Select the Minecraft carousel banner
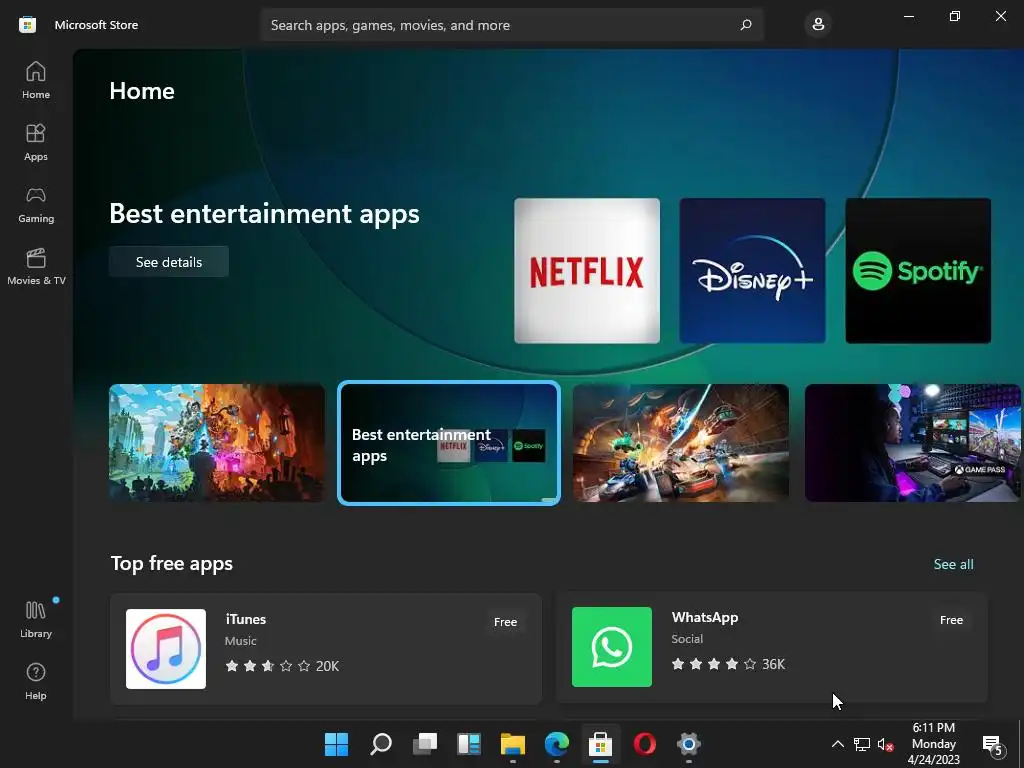The image size is (1024, 768). coord(217,443)
